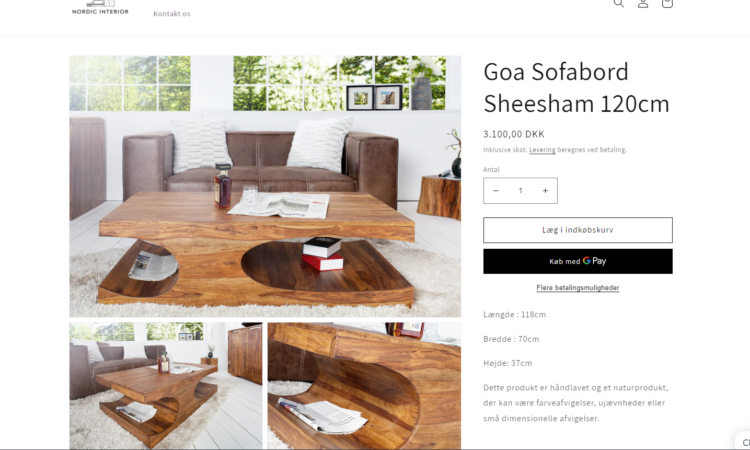This screenshot has width=750, height=450.
Task: Buy with Køb med G Pay button
Action: pos(578,261)
